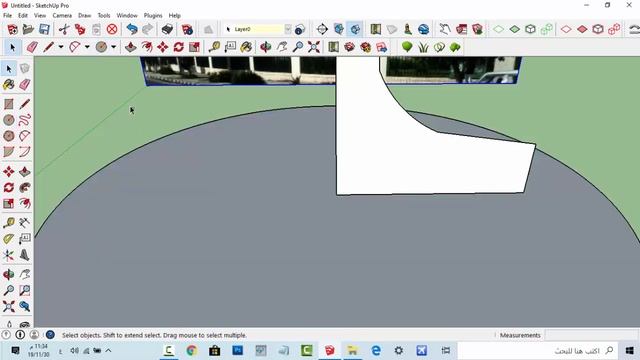Click the Windows search box in taskbar
The height and width of the screenshot is (360, 640).
click(539, 350)
